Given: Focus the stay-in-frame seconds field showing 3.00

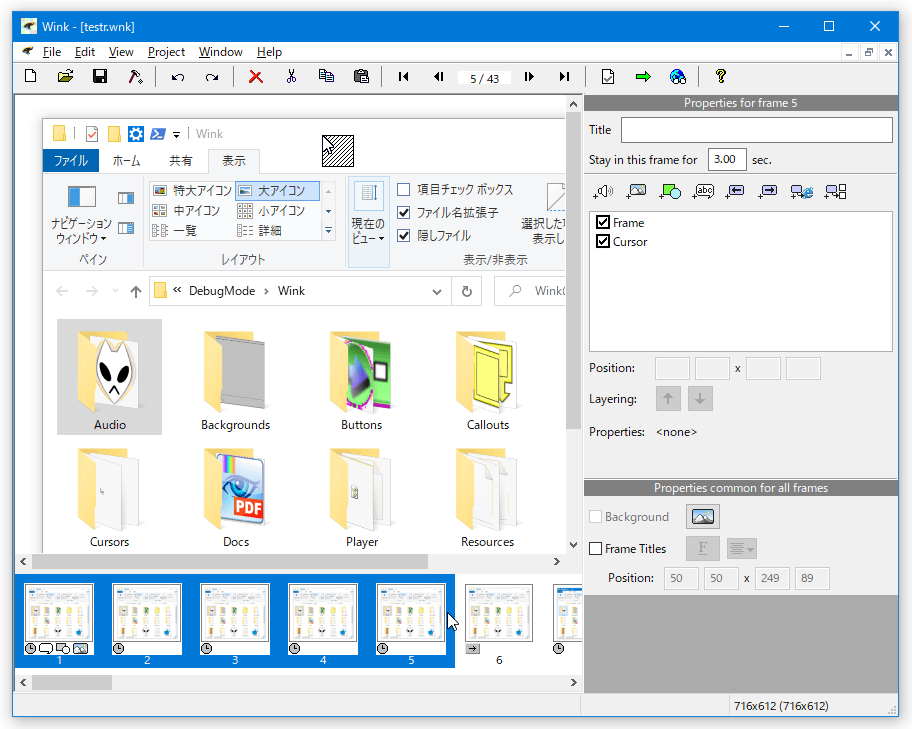Looking at the screenshot, I should click(x=727, y=159).
